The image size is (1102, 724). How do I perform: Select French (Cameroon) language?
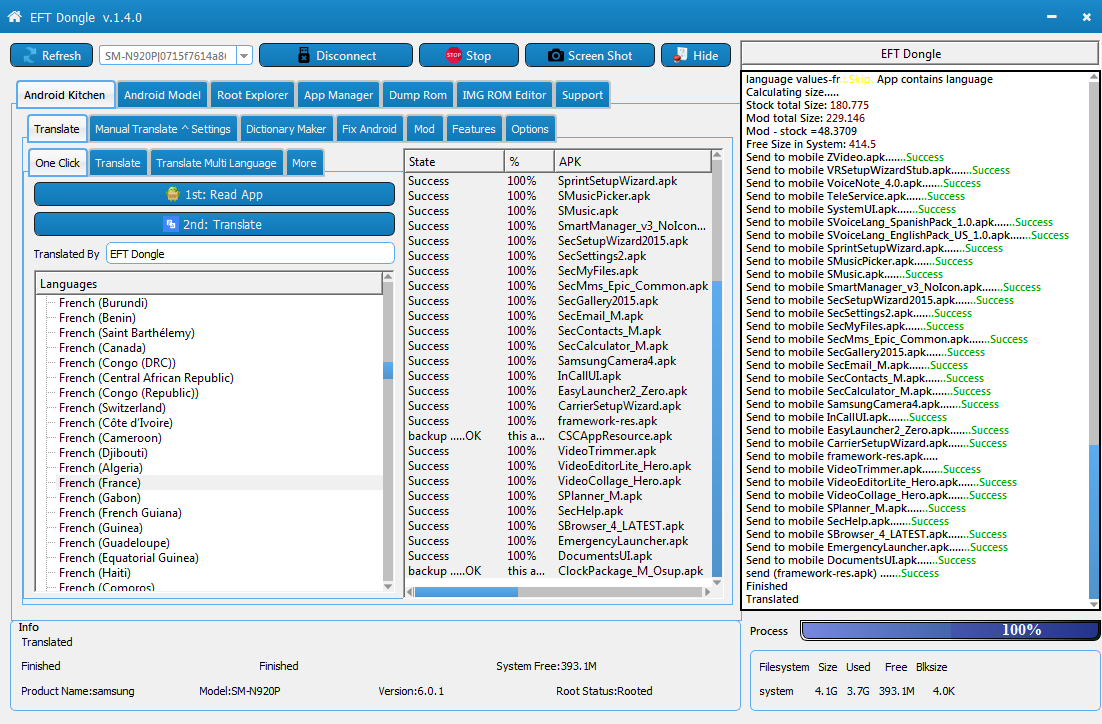tap(110, 438)
